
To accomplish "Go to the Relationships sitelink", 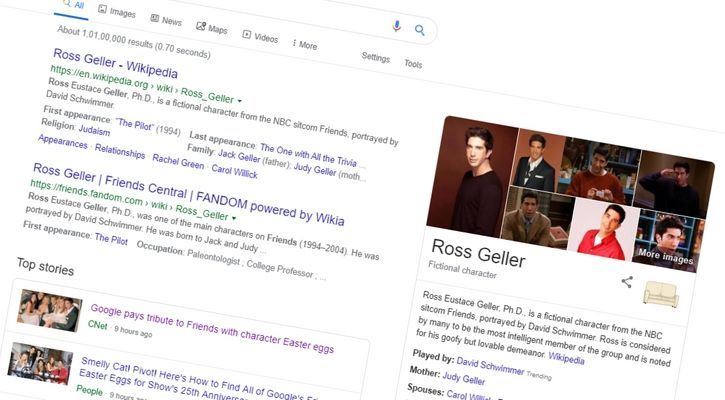I will tap(120, 151).
